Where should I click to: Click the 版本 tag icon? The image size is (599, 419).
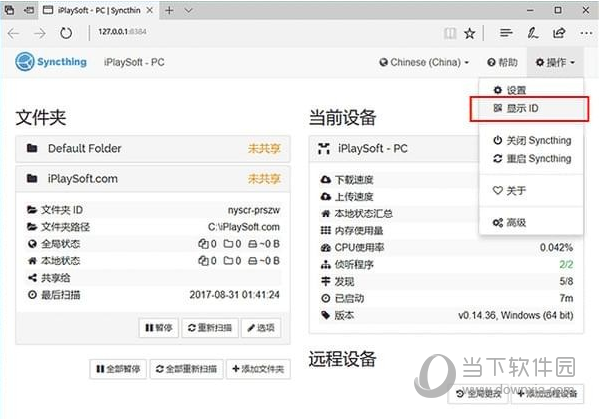pyautogui.click(x=325, y=315)
